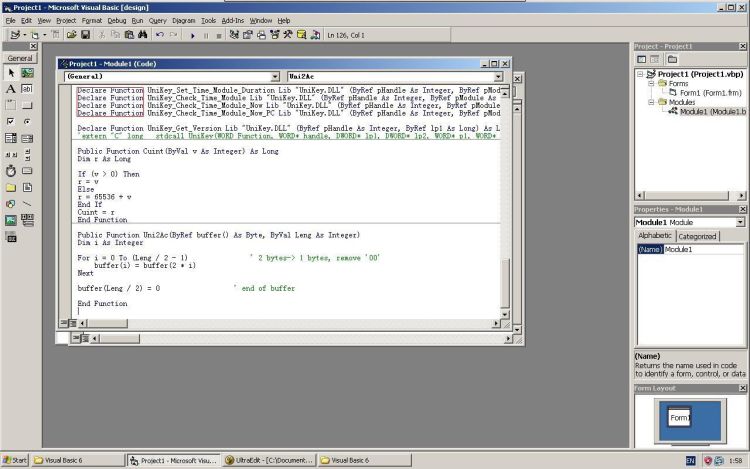
Task: Select the Timer stopwatch control in the toolbox
Action: pos(11,171)
